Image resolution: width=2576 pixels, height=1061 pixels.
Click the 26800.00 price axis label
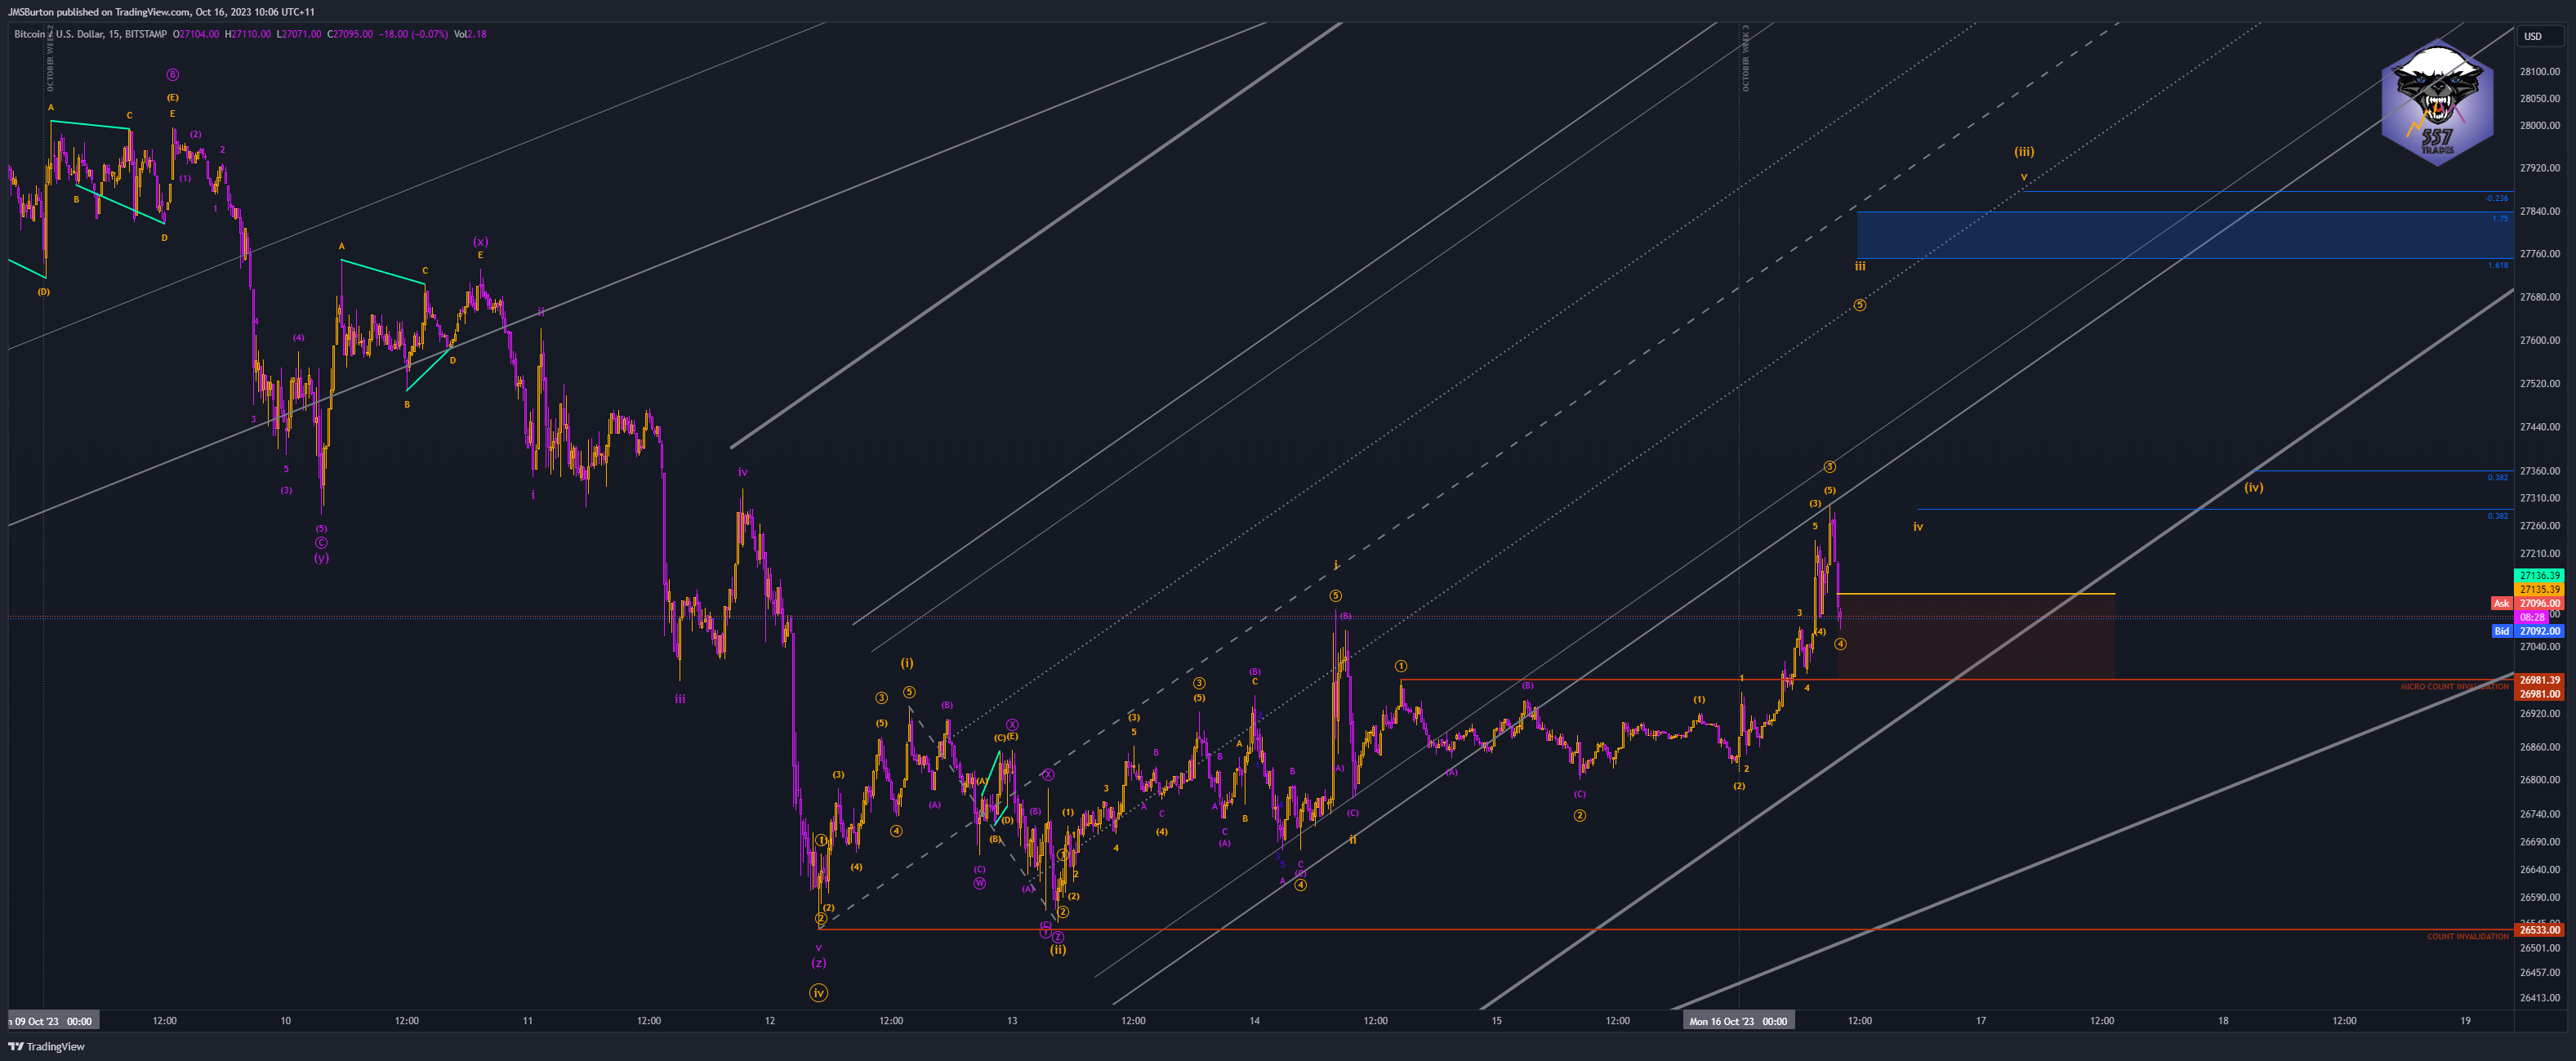tap(2540, 780)
